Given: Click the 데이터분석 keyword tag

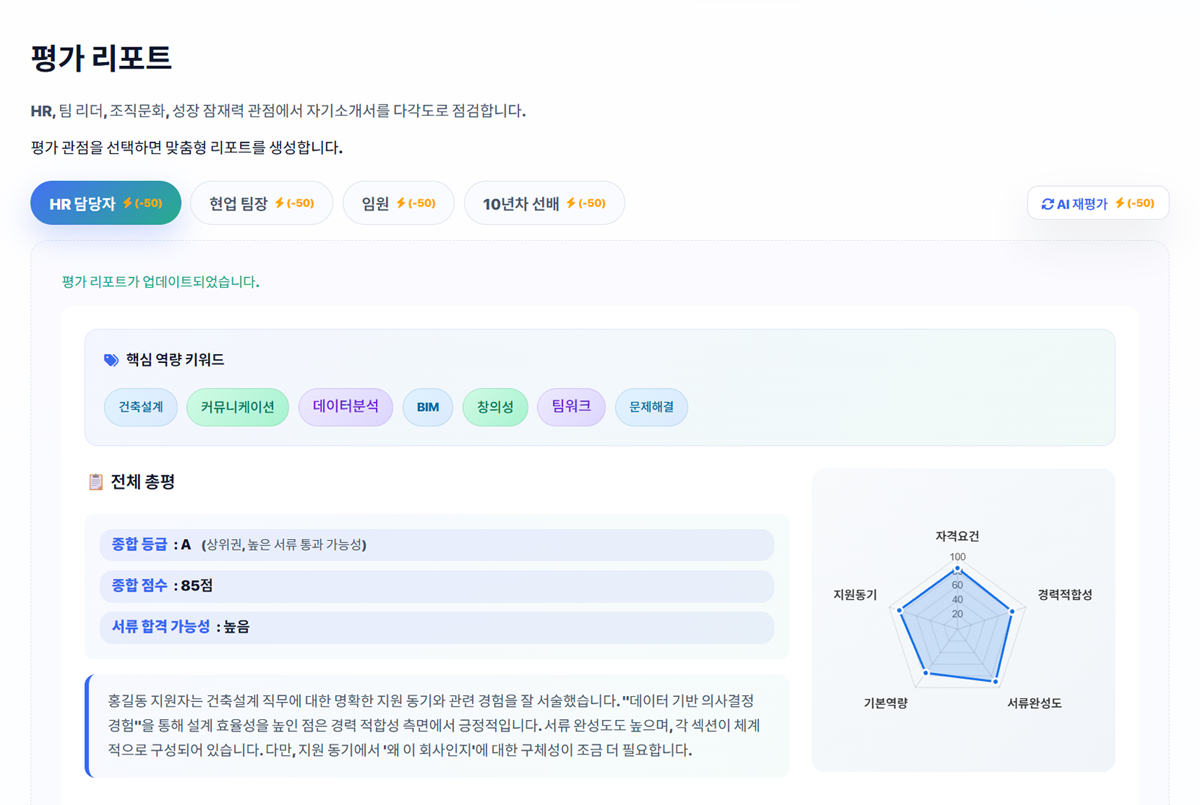Looking at the screenshot, I should 345,407.
